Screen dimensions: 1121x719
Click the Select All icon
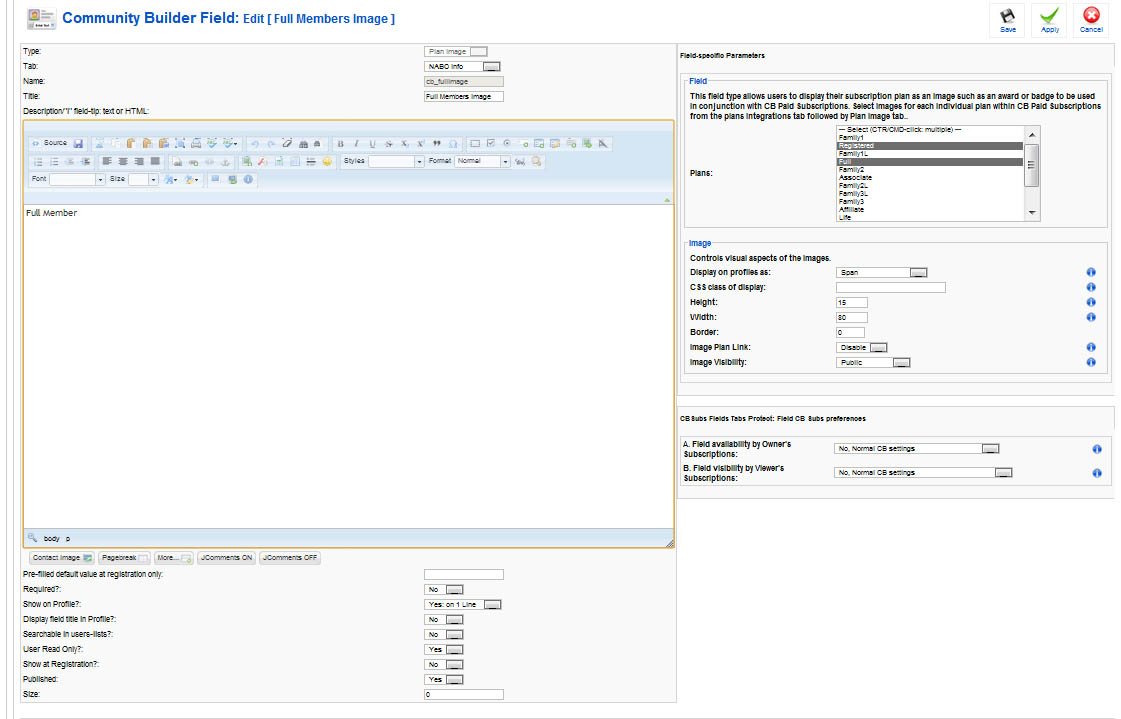point(179,144)
